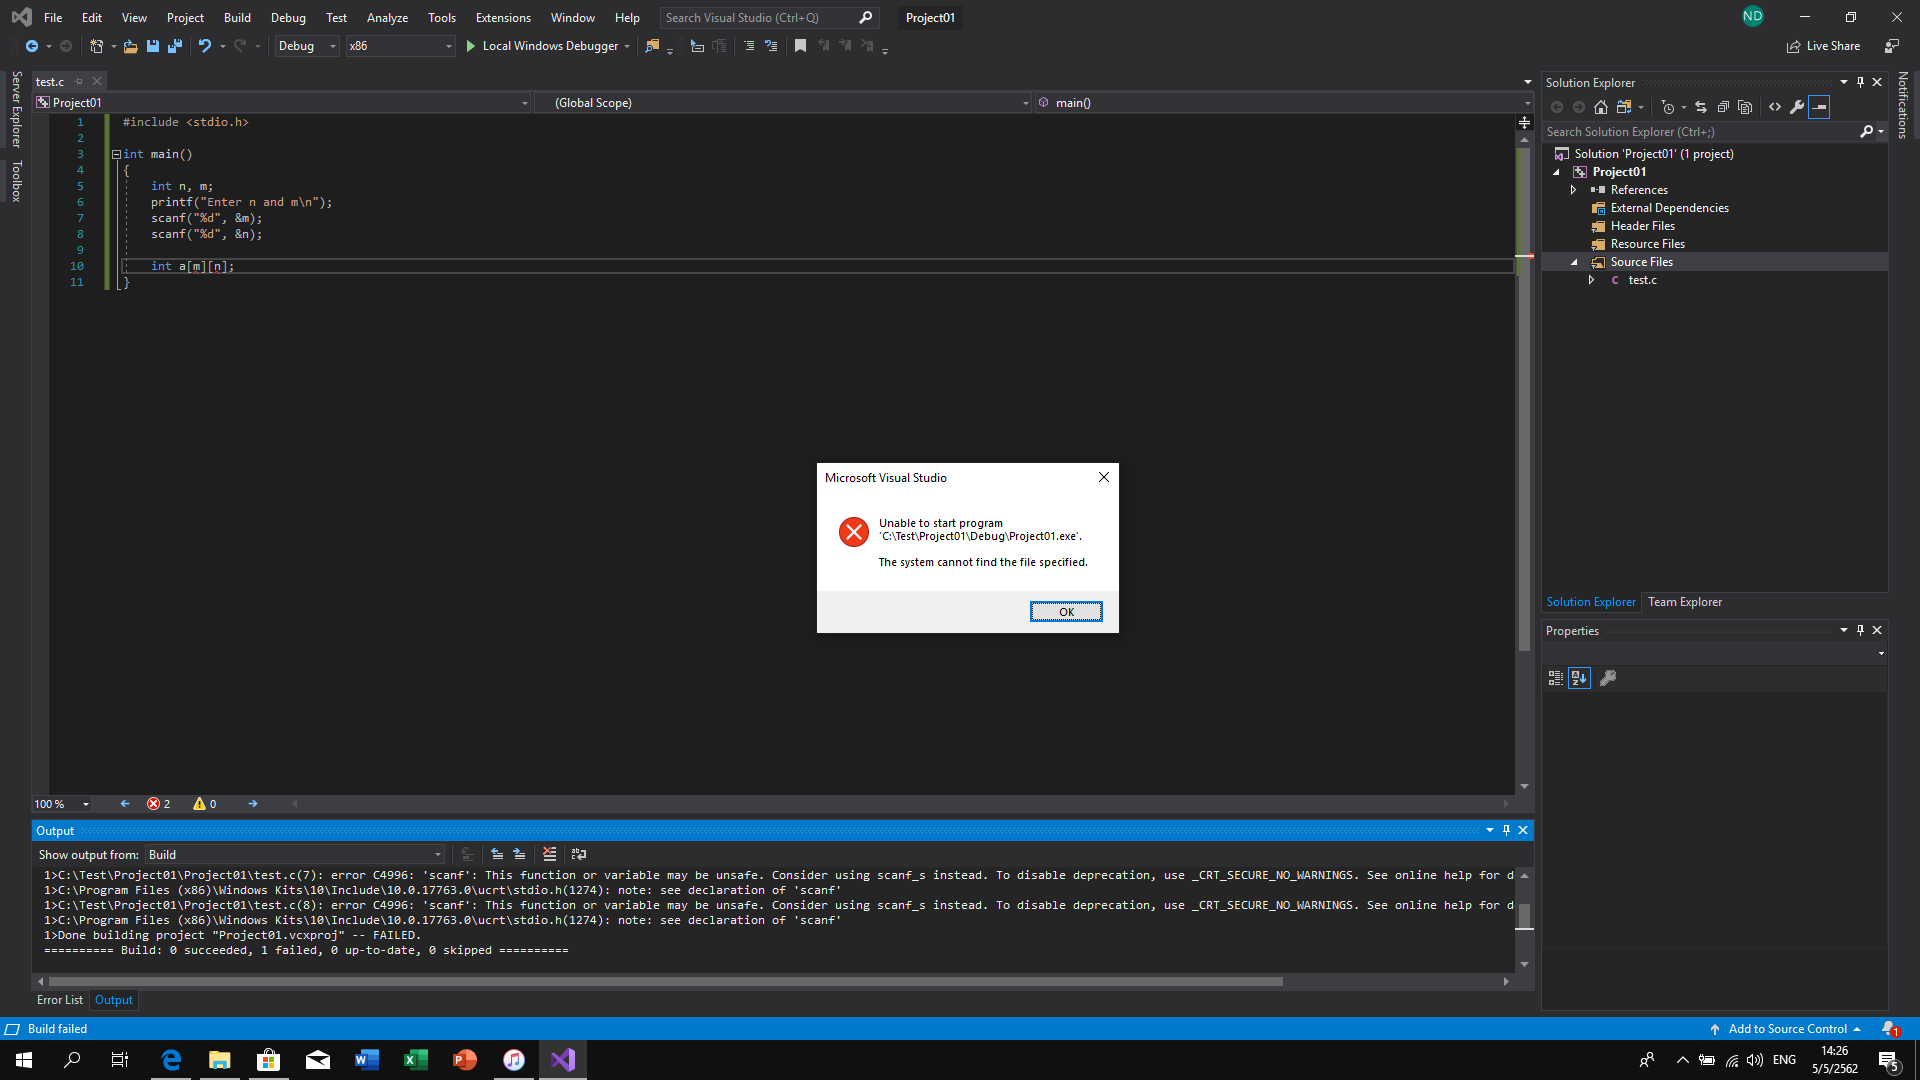Toggle Preview Selected Items in Solution Explorer
Viewport: 1920px width, 1080px height.
click(1819, 107)
